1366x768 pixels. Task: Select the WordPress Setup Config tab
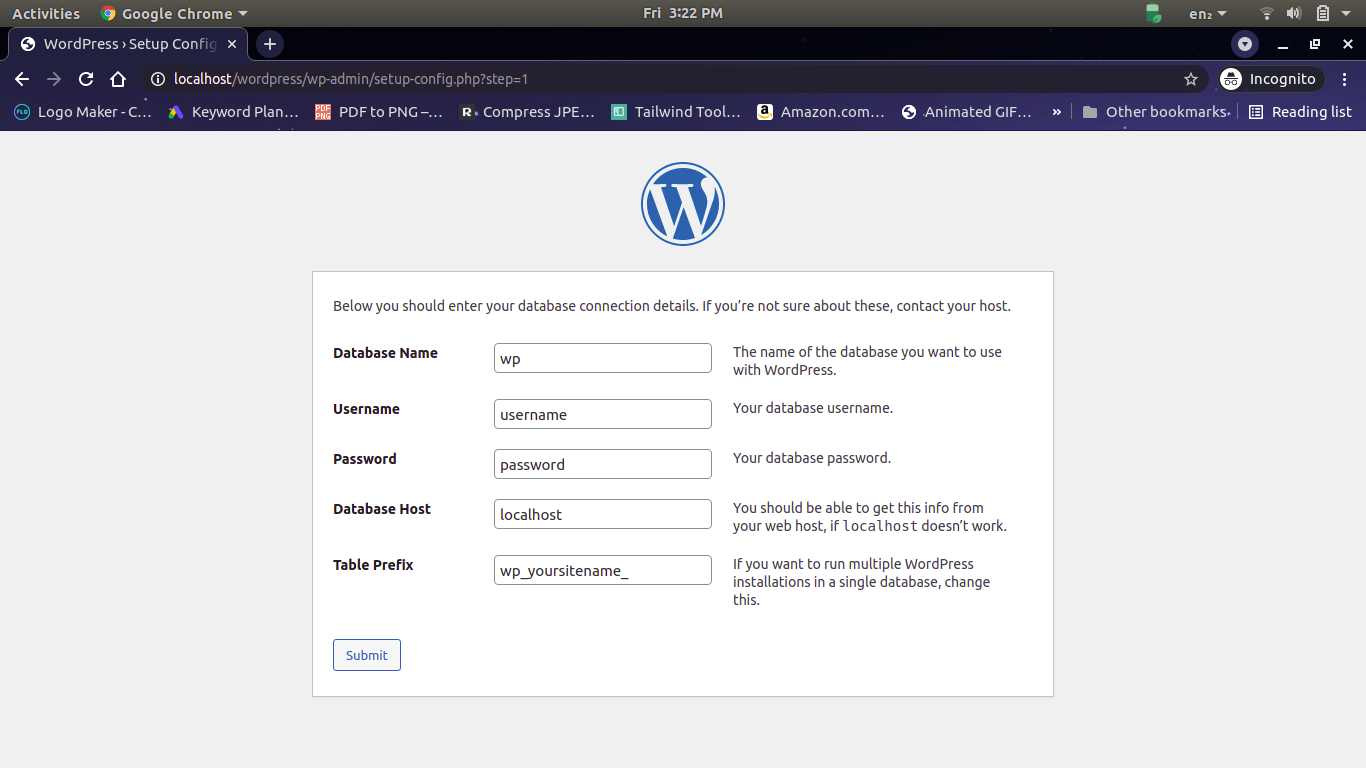click(128, 44)
